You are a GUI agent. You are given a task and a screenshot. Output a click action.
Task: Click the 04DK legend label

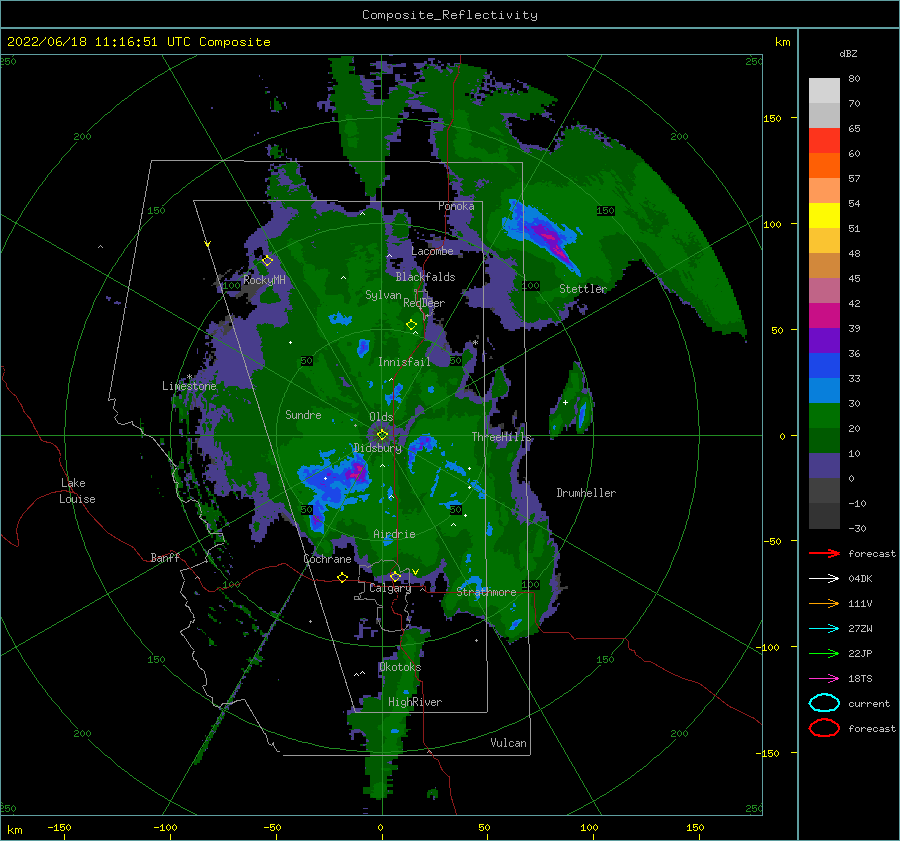pos(860,579)
